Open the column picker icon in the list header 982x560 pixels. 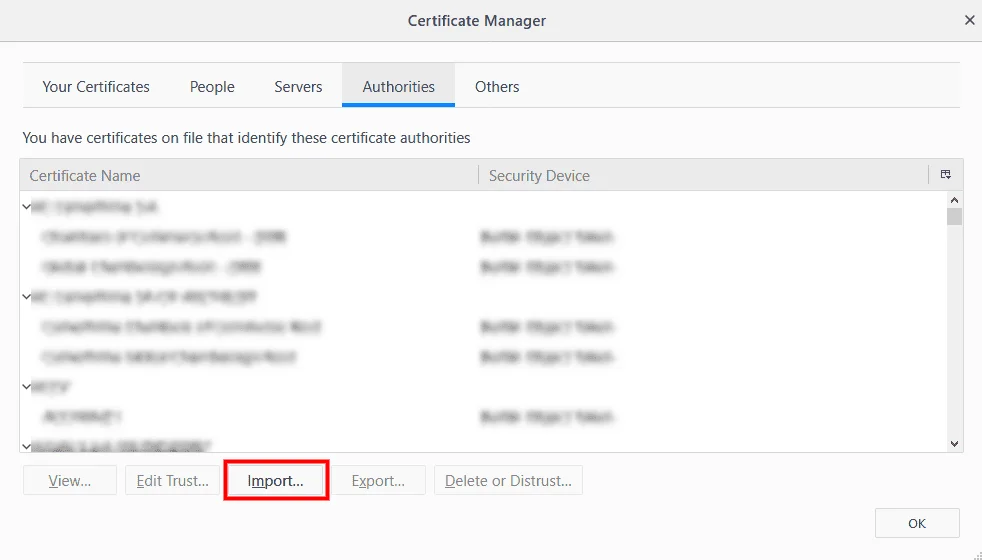click(946, 175)
